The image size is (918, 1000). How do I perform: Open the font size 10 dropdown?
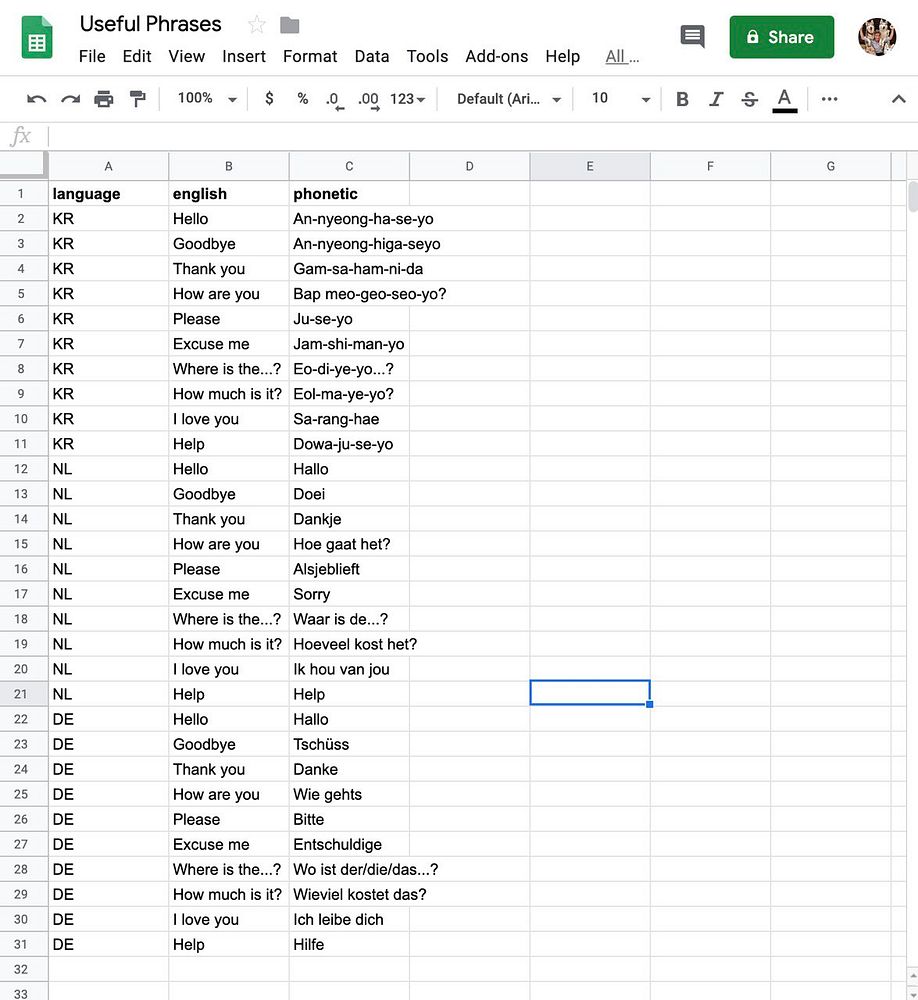(620, 99)
